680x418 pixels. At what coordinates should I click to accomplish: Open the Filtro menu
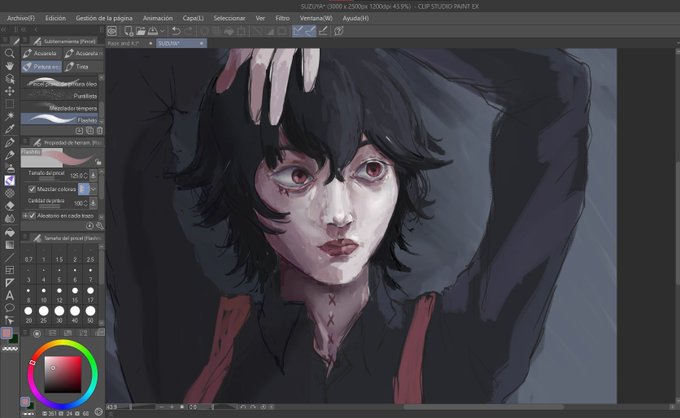pos(282,18)
